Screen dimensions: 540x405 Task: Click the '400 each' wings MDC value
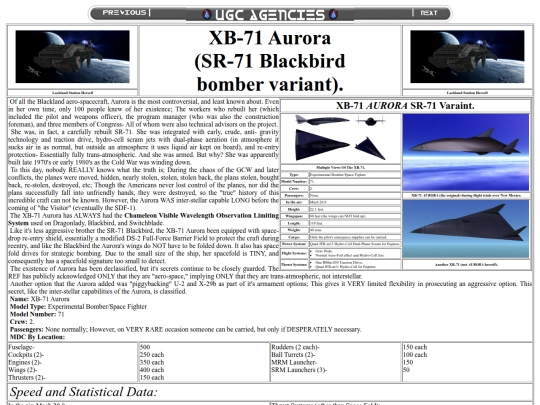(152, 370)
